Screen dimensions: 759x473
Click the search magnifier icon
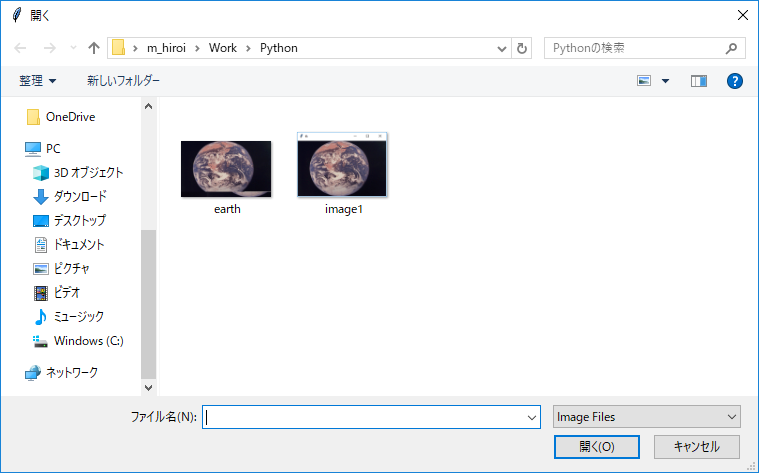tap(732, 48)
